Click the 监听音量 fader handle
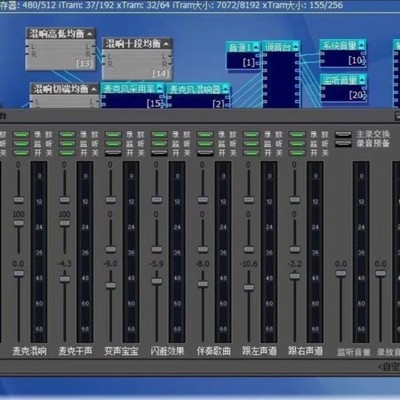 click(x=341, y=274)
